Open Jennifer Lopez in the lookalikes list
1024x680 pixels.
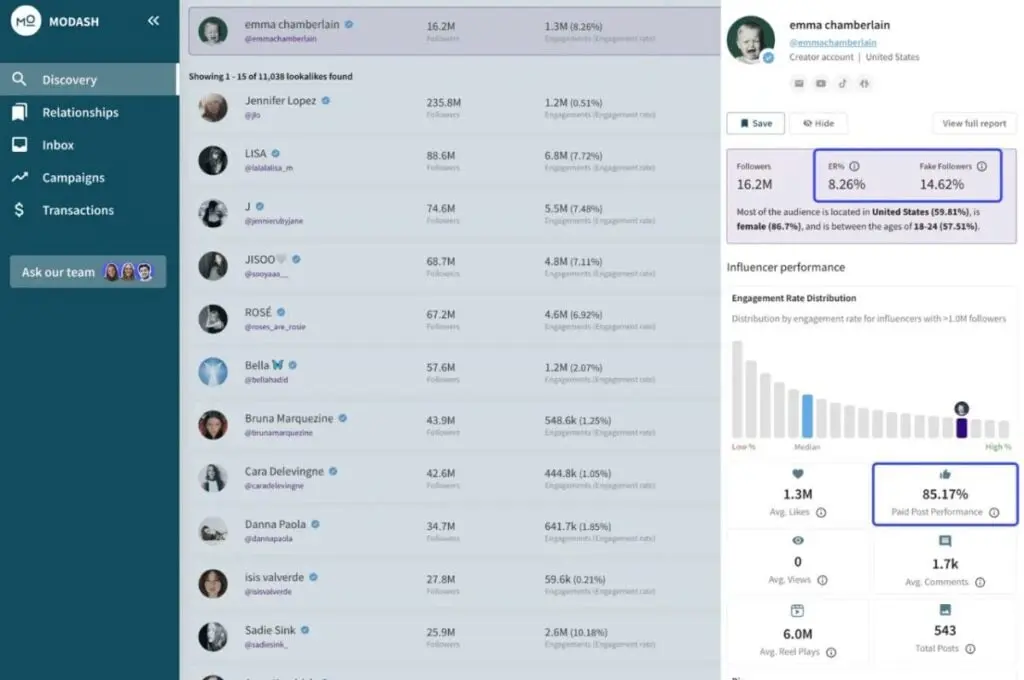455,108
